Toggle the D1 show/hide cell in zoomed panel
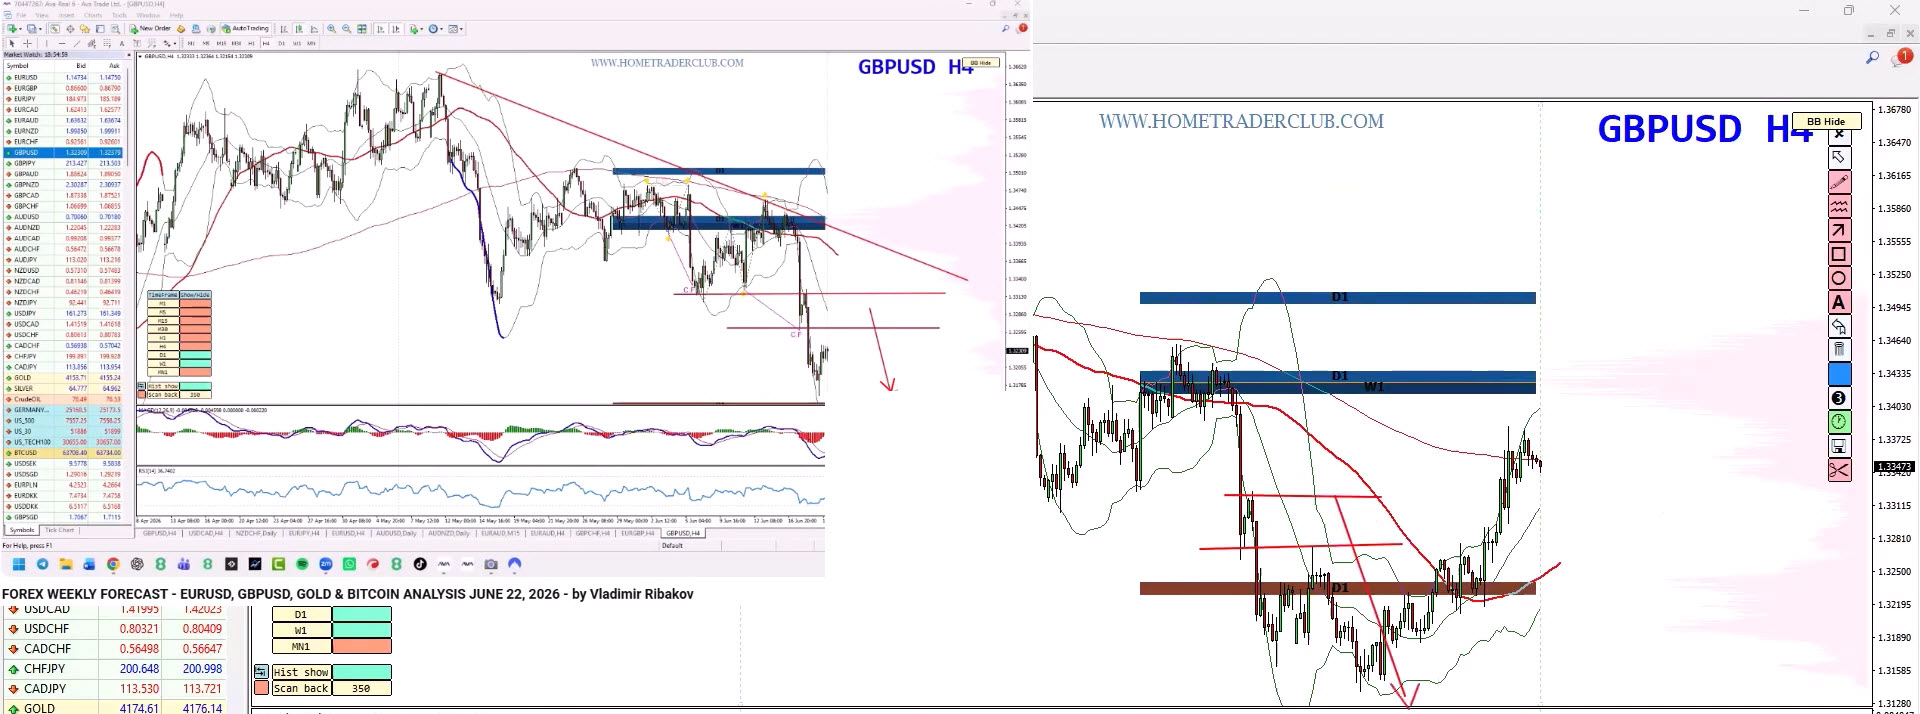1920x714 pixels. point(361,615)
